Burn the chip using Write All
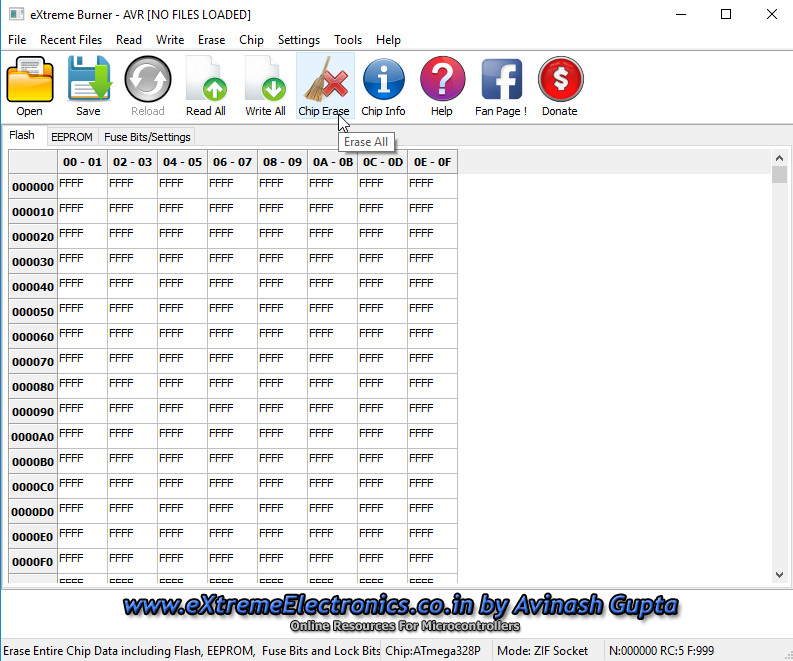 pos(266,86)
